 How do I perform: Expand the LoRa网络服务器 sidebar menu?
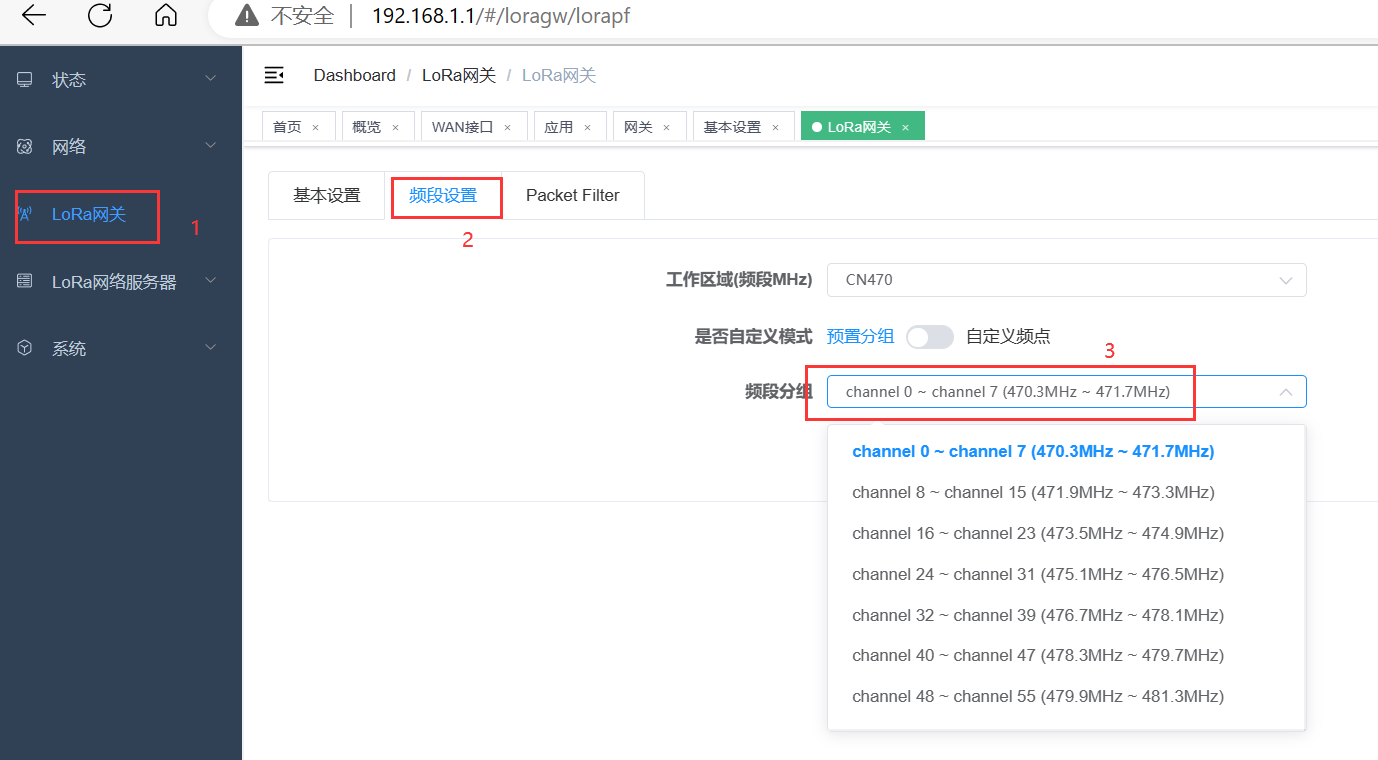pos(210,281)
